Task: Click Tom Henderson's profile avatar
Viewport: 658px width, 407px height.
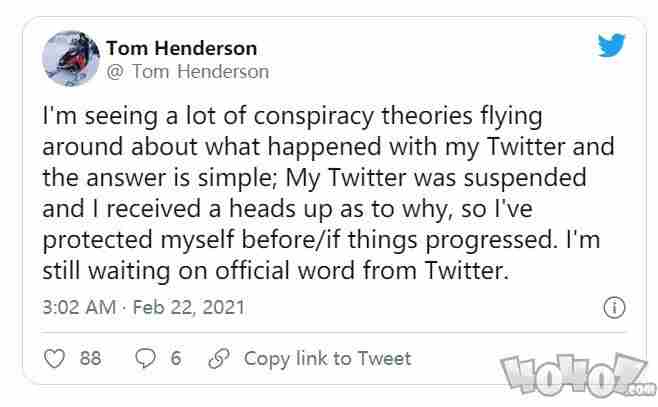Action: click(x=69, y=58)
